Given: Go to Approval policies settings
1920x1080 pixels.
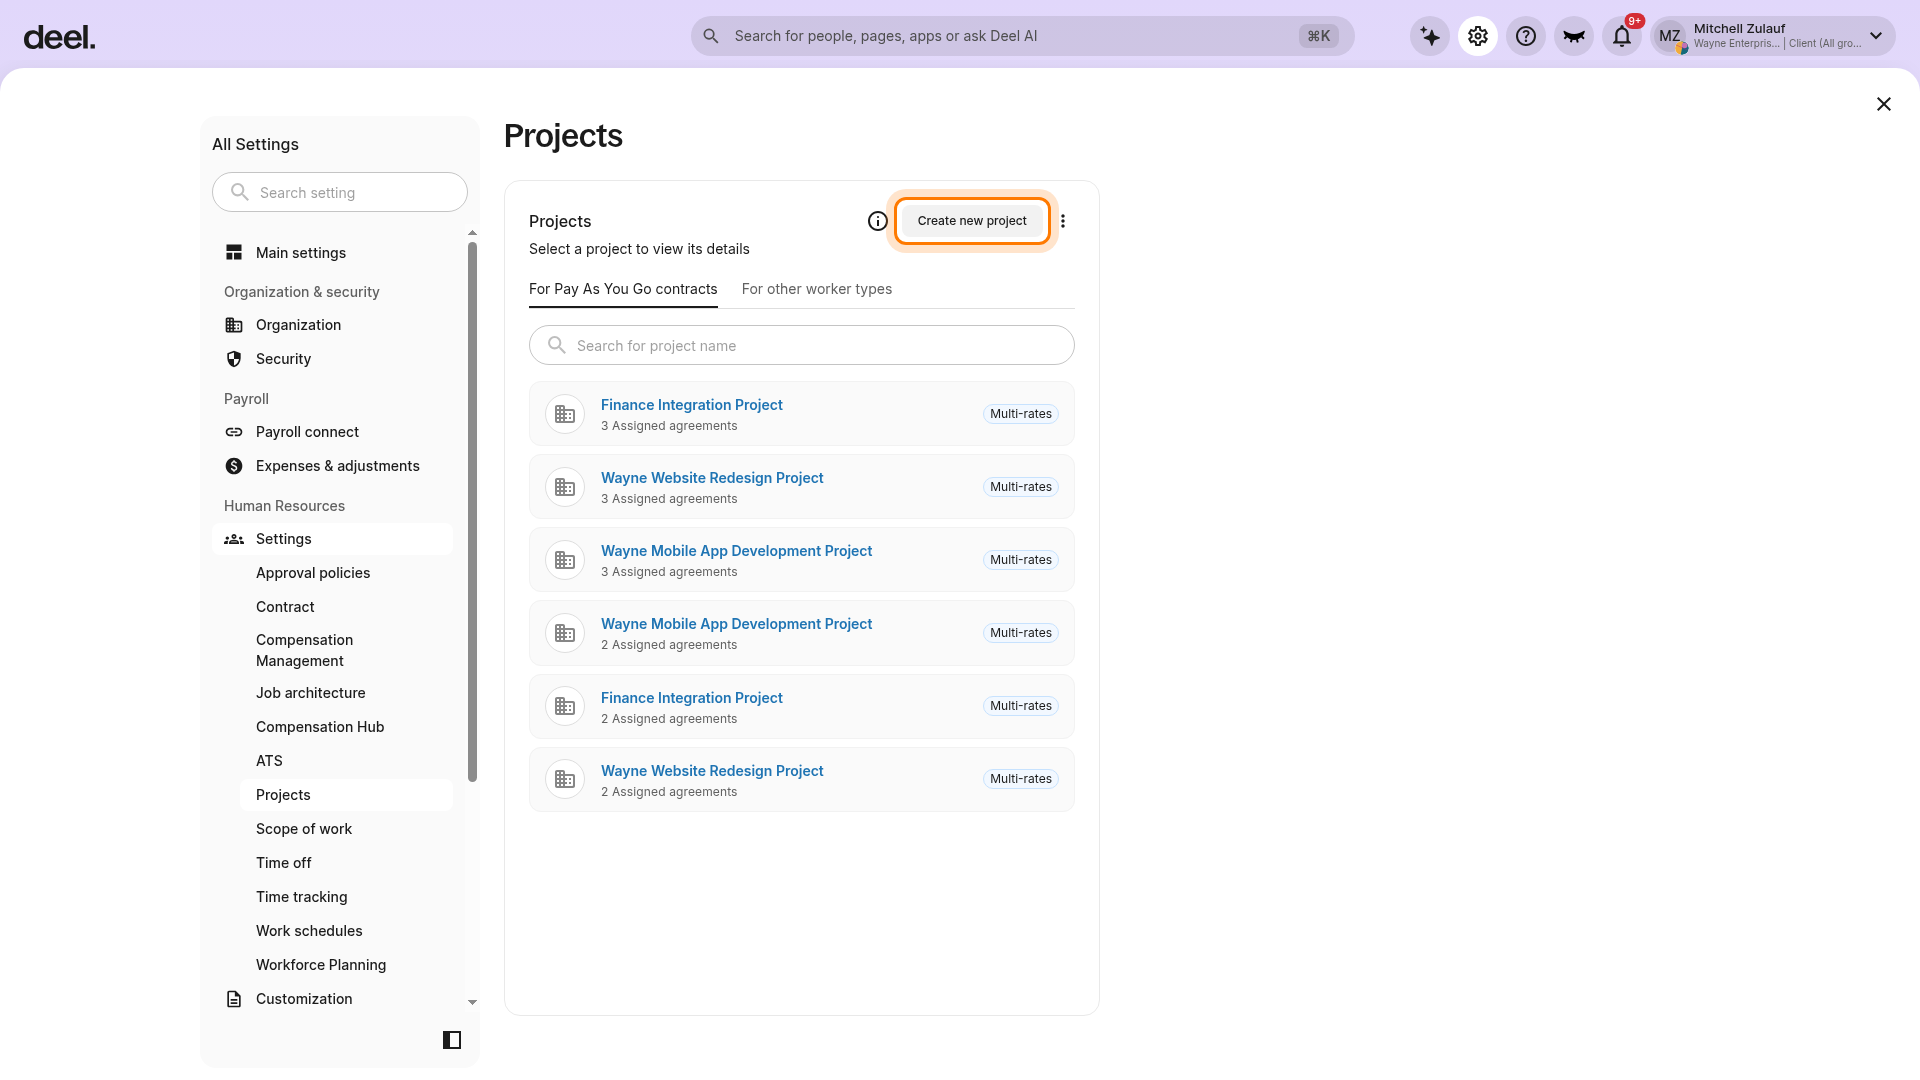Looking at the screenshot, I should click(x=313, y=573).
